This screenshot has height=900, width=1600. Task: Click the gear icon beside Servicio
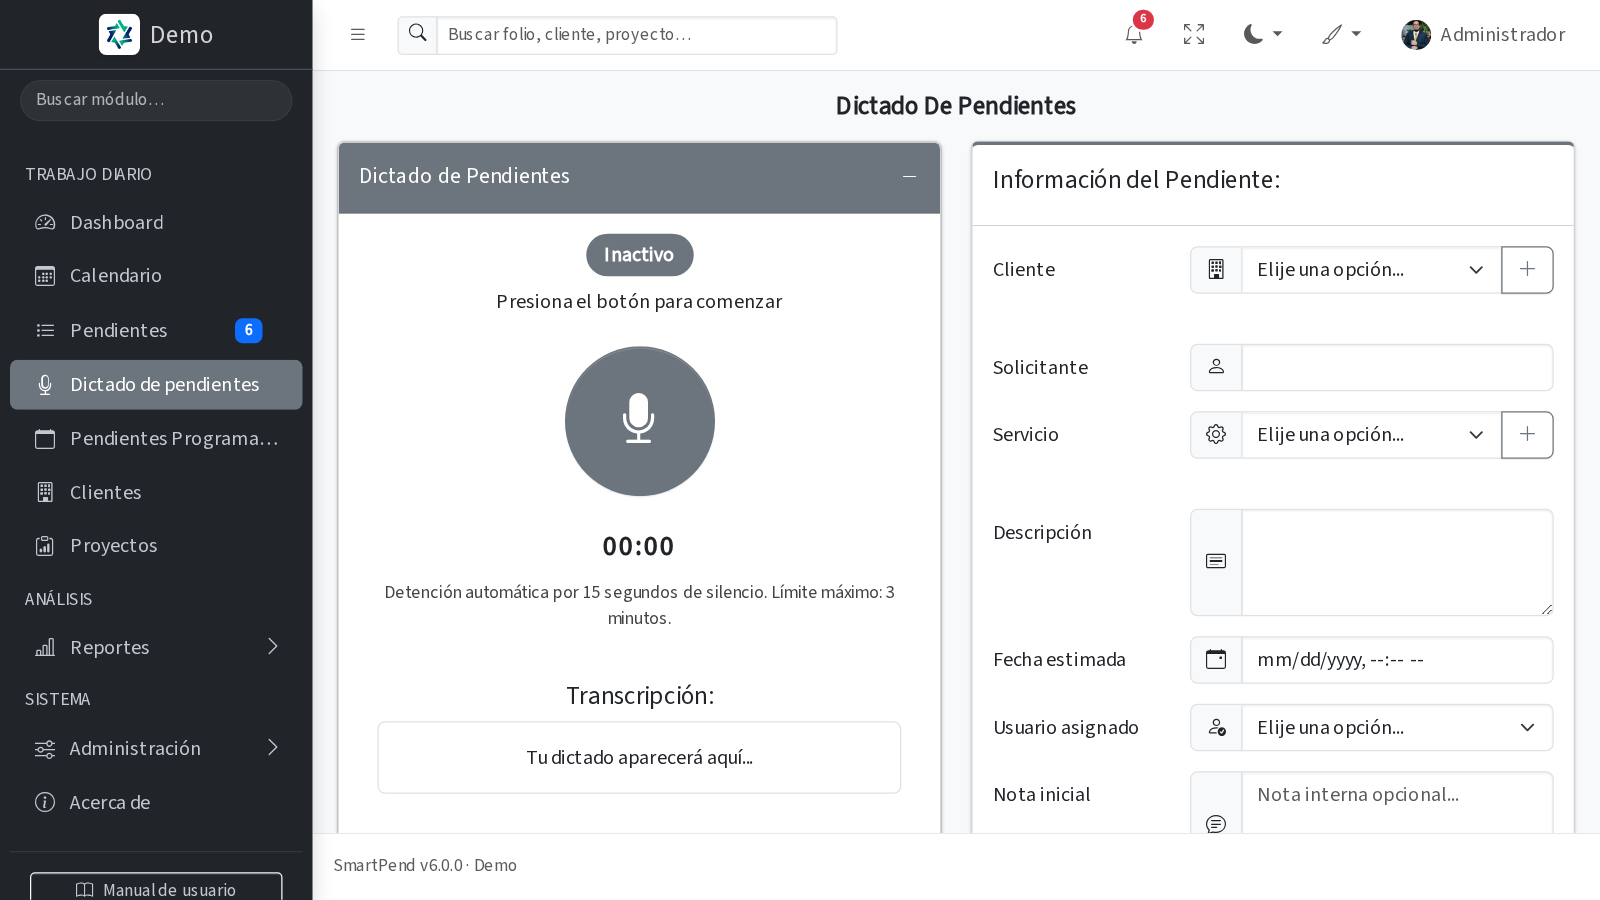point(1216,435)
